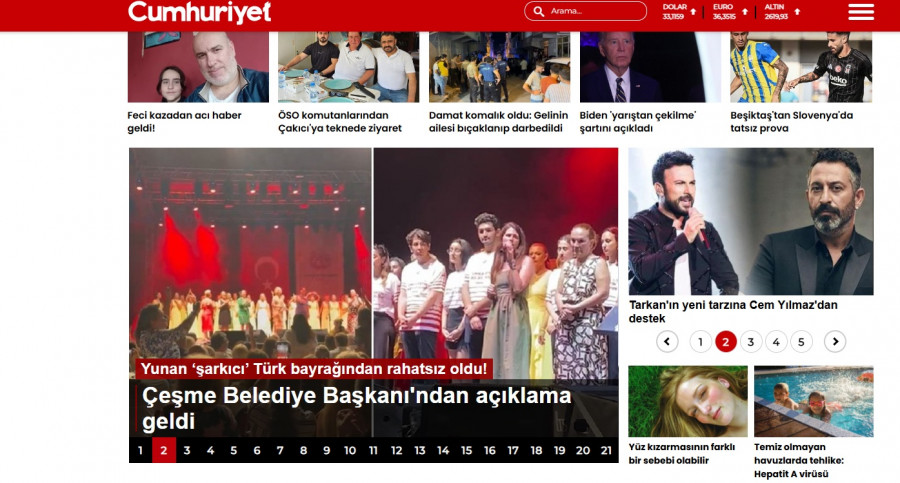Select main slider page 7

pos(280,450)
